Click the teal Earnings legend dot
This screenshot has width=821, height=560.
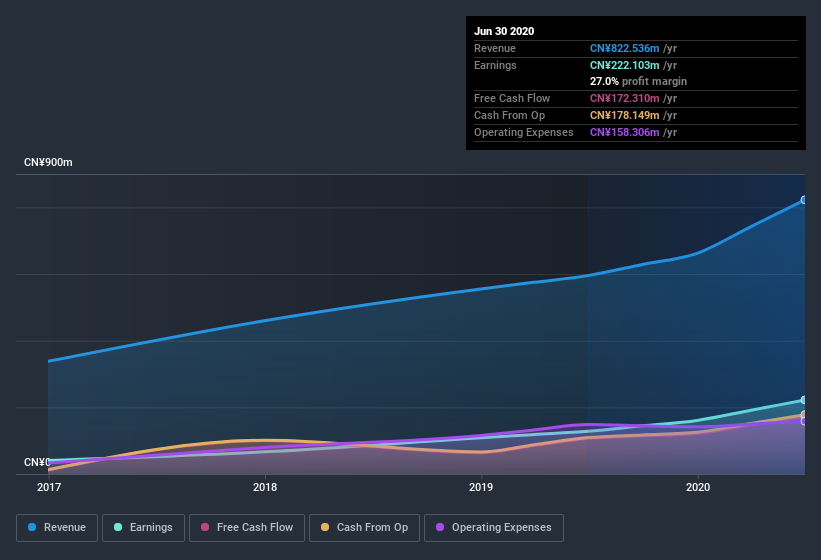pos(118,527)
